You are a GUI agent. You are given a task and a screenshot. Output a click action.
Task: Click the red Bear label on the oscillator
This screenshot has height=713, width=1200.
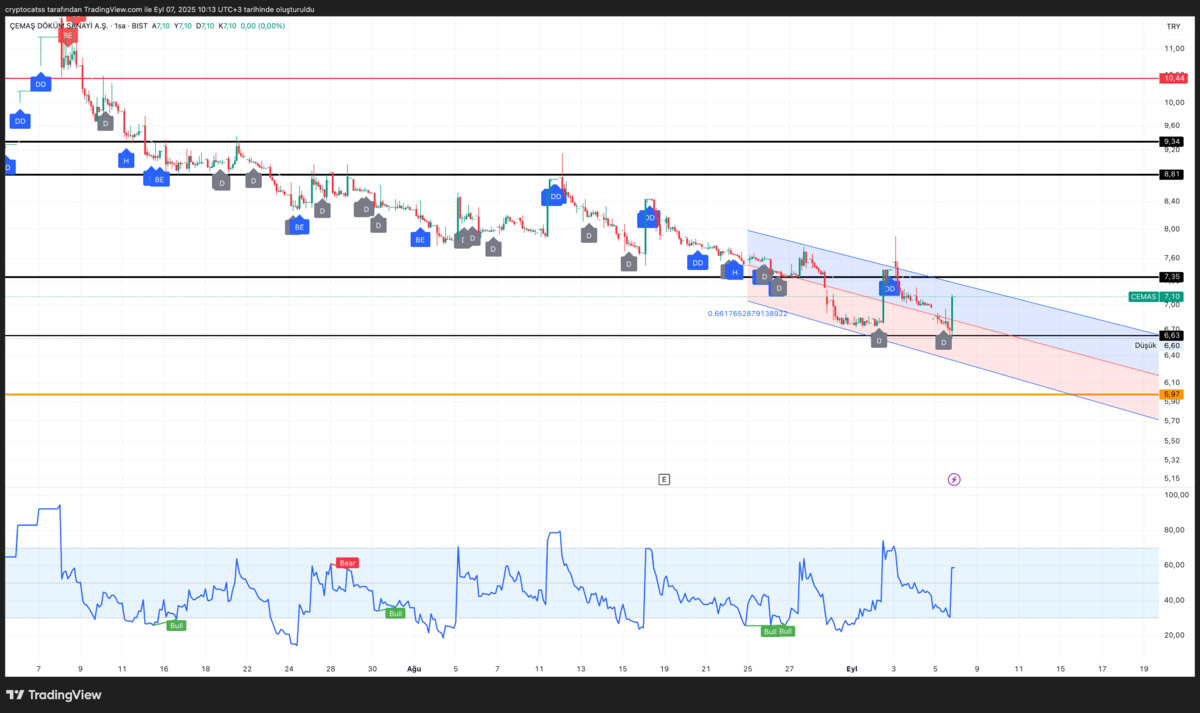(x=347, y=563)
